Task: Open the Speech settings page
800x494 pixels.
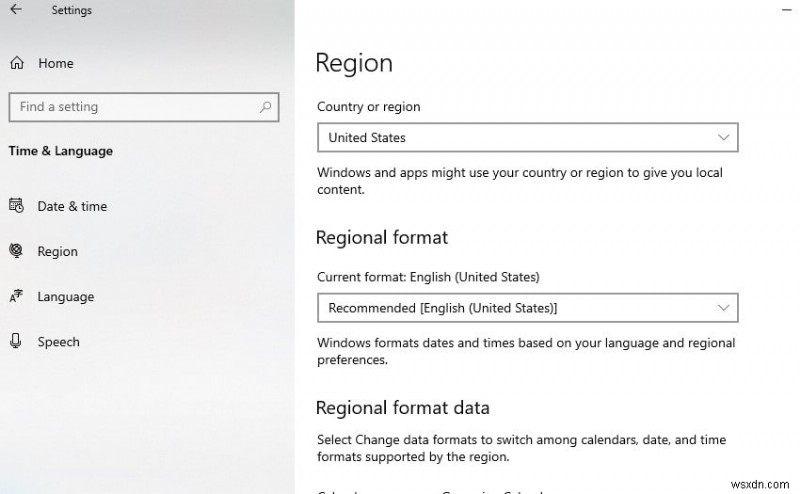Action: (58, 342)
